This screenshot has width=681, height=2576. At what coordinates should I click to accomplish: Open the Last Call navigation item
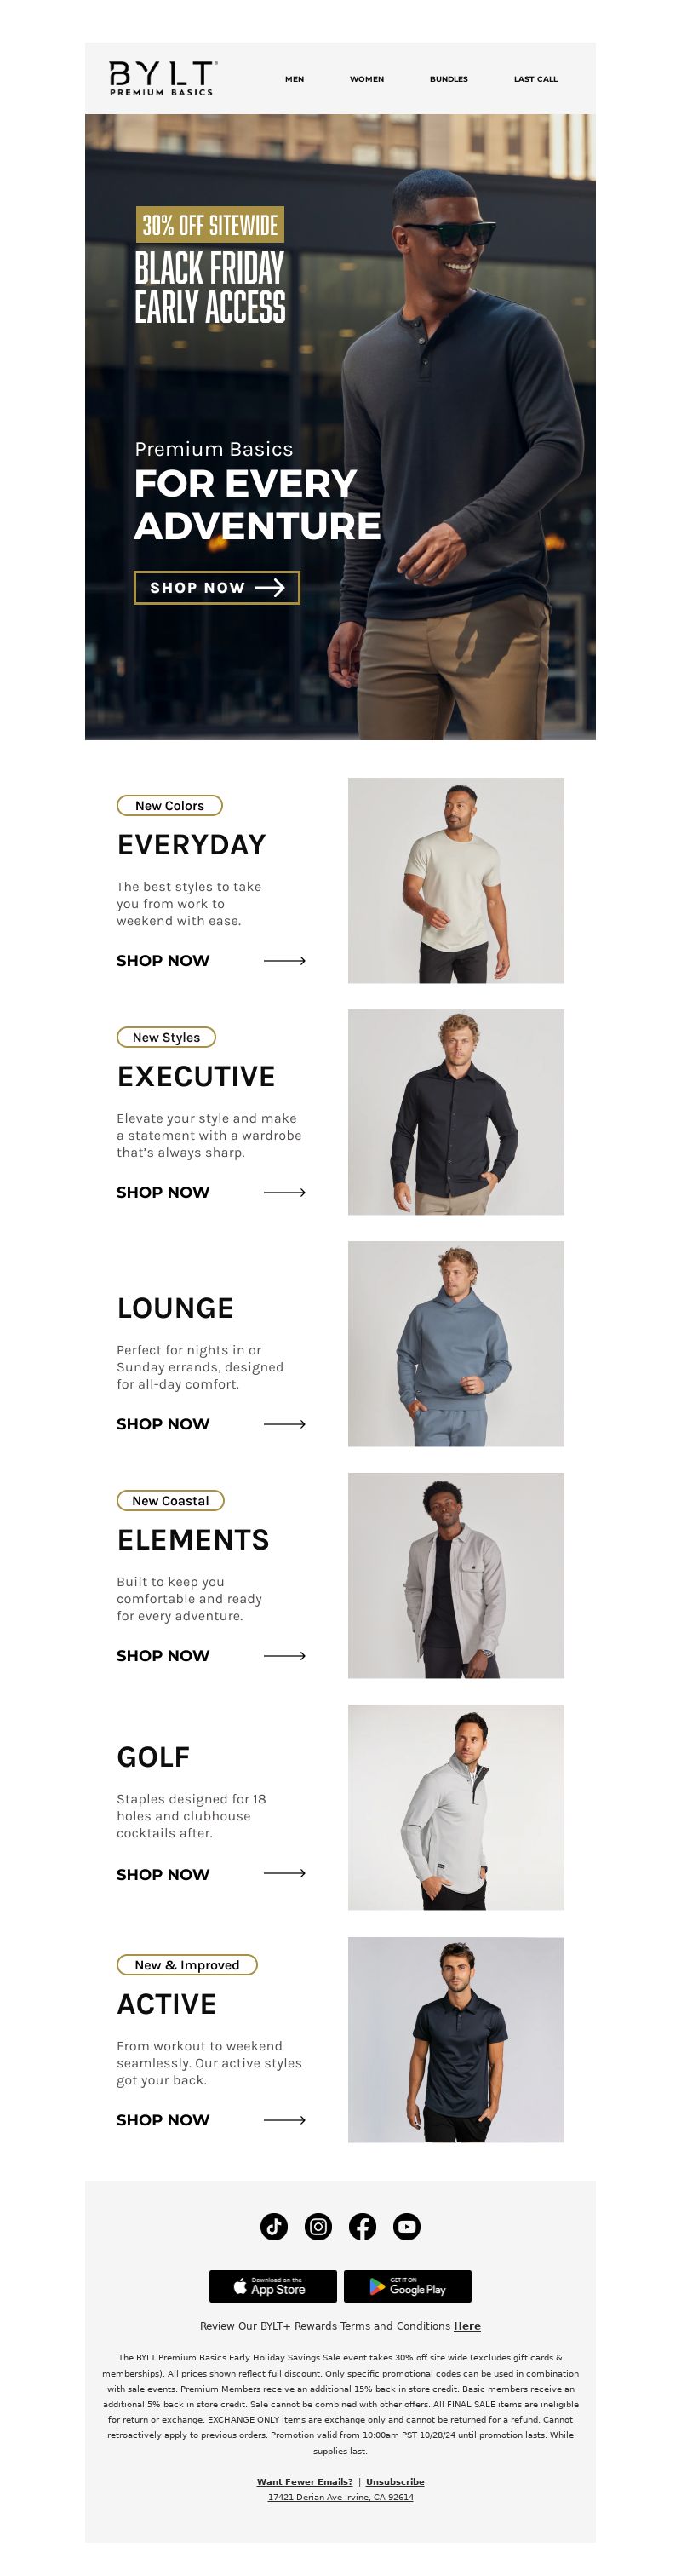coord(536,79)
